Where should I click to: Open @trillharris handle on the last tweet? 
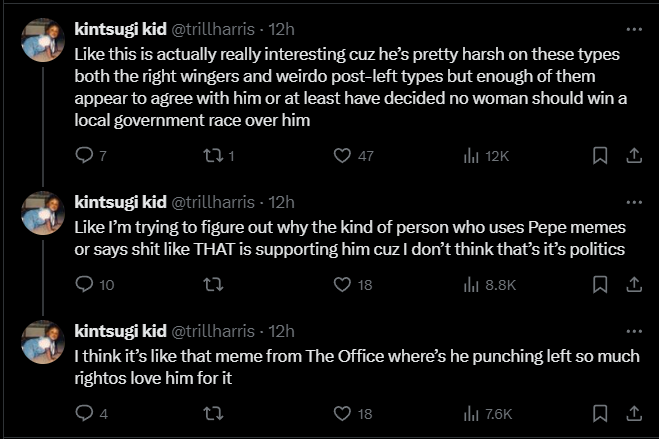click(213, 331)
